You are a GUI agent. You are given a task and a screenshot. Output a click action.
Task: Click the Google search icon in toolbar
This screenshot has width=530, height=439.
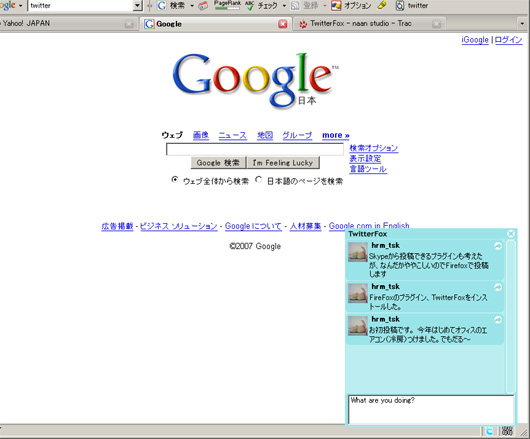(162, 5)
